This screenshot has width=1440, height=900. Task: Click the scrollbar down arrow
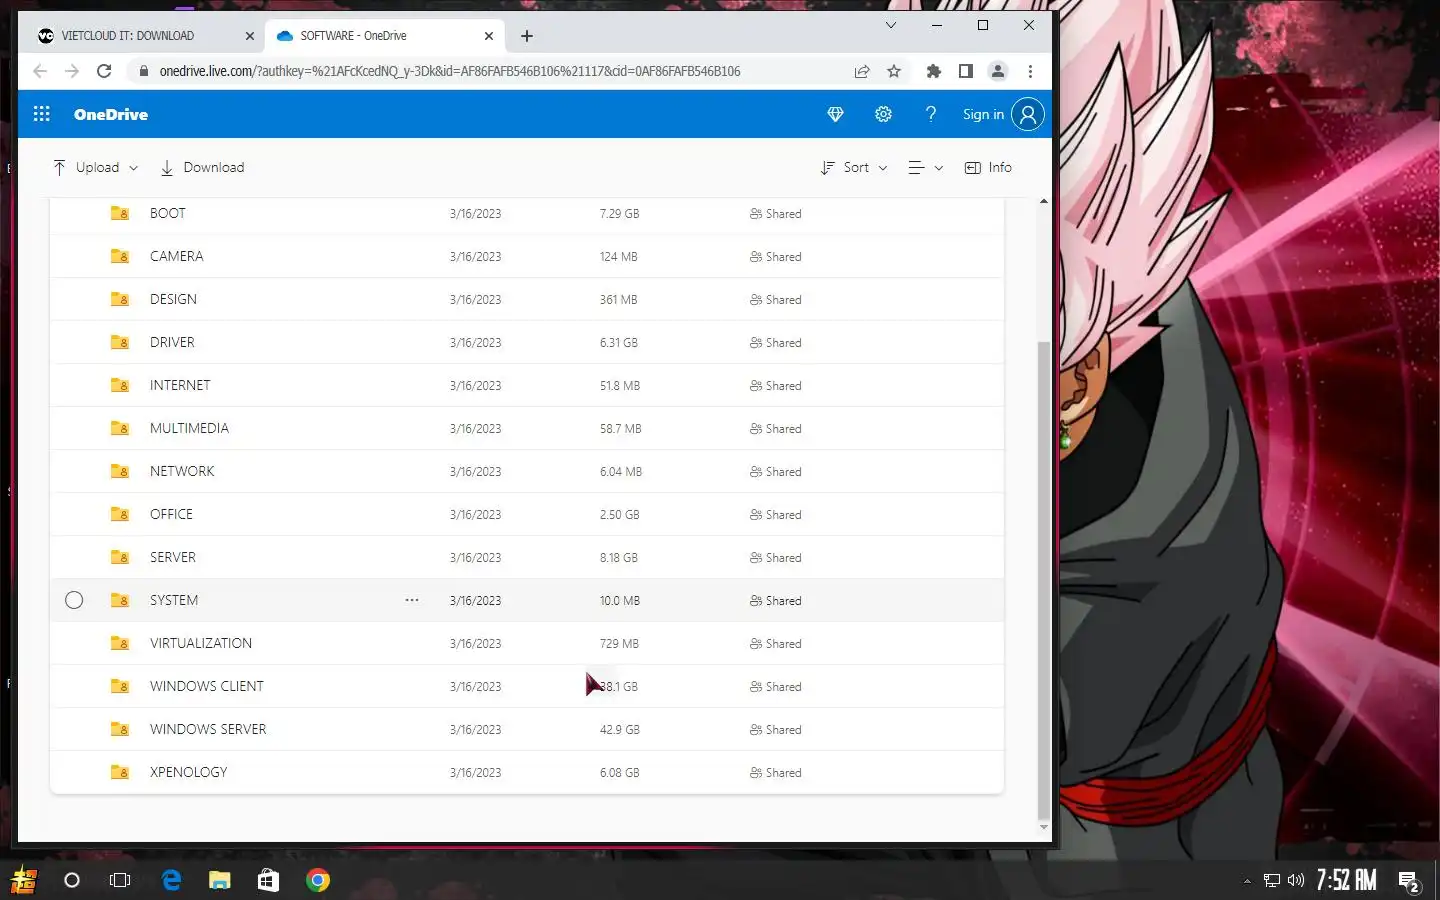click(1044, 828)
